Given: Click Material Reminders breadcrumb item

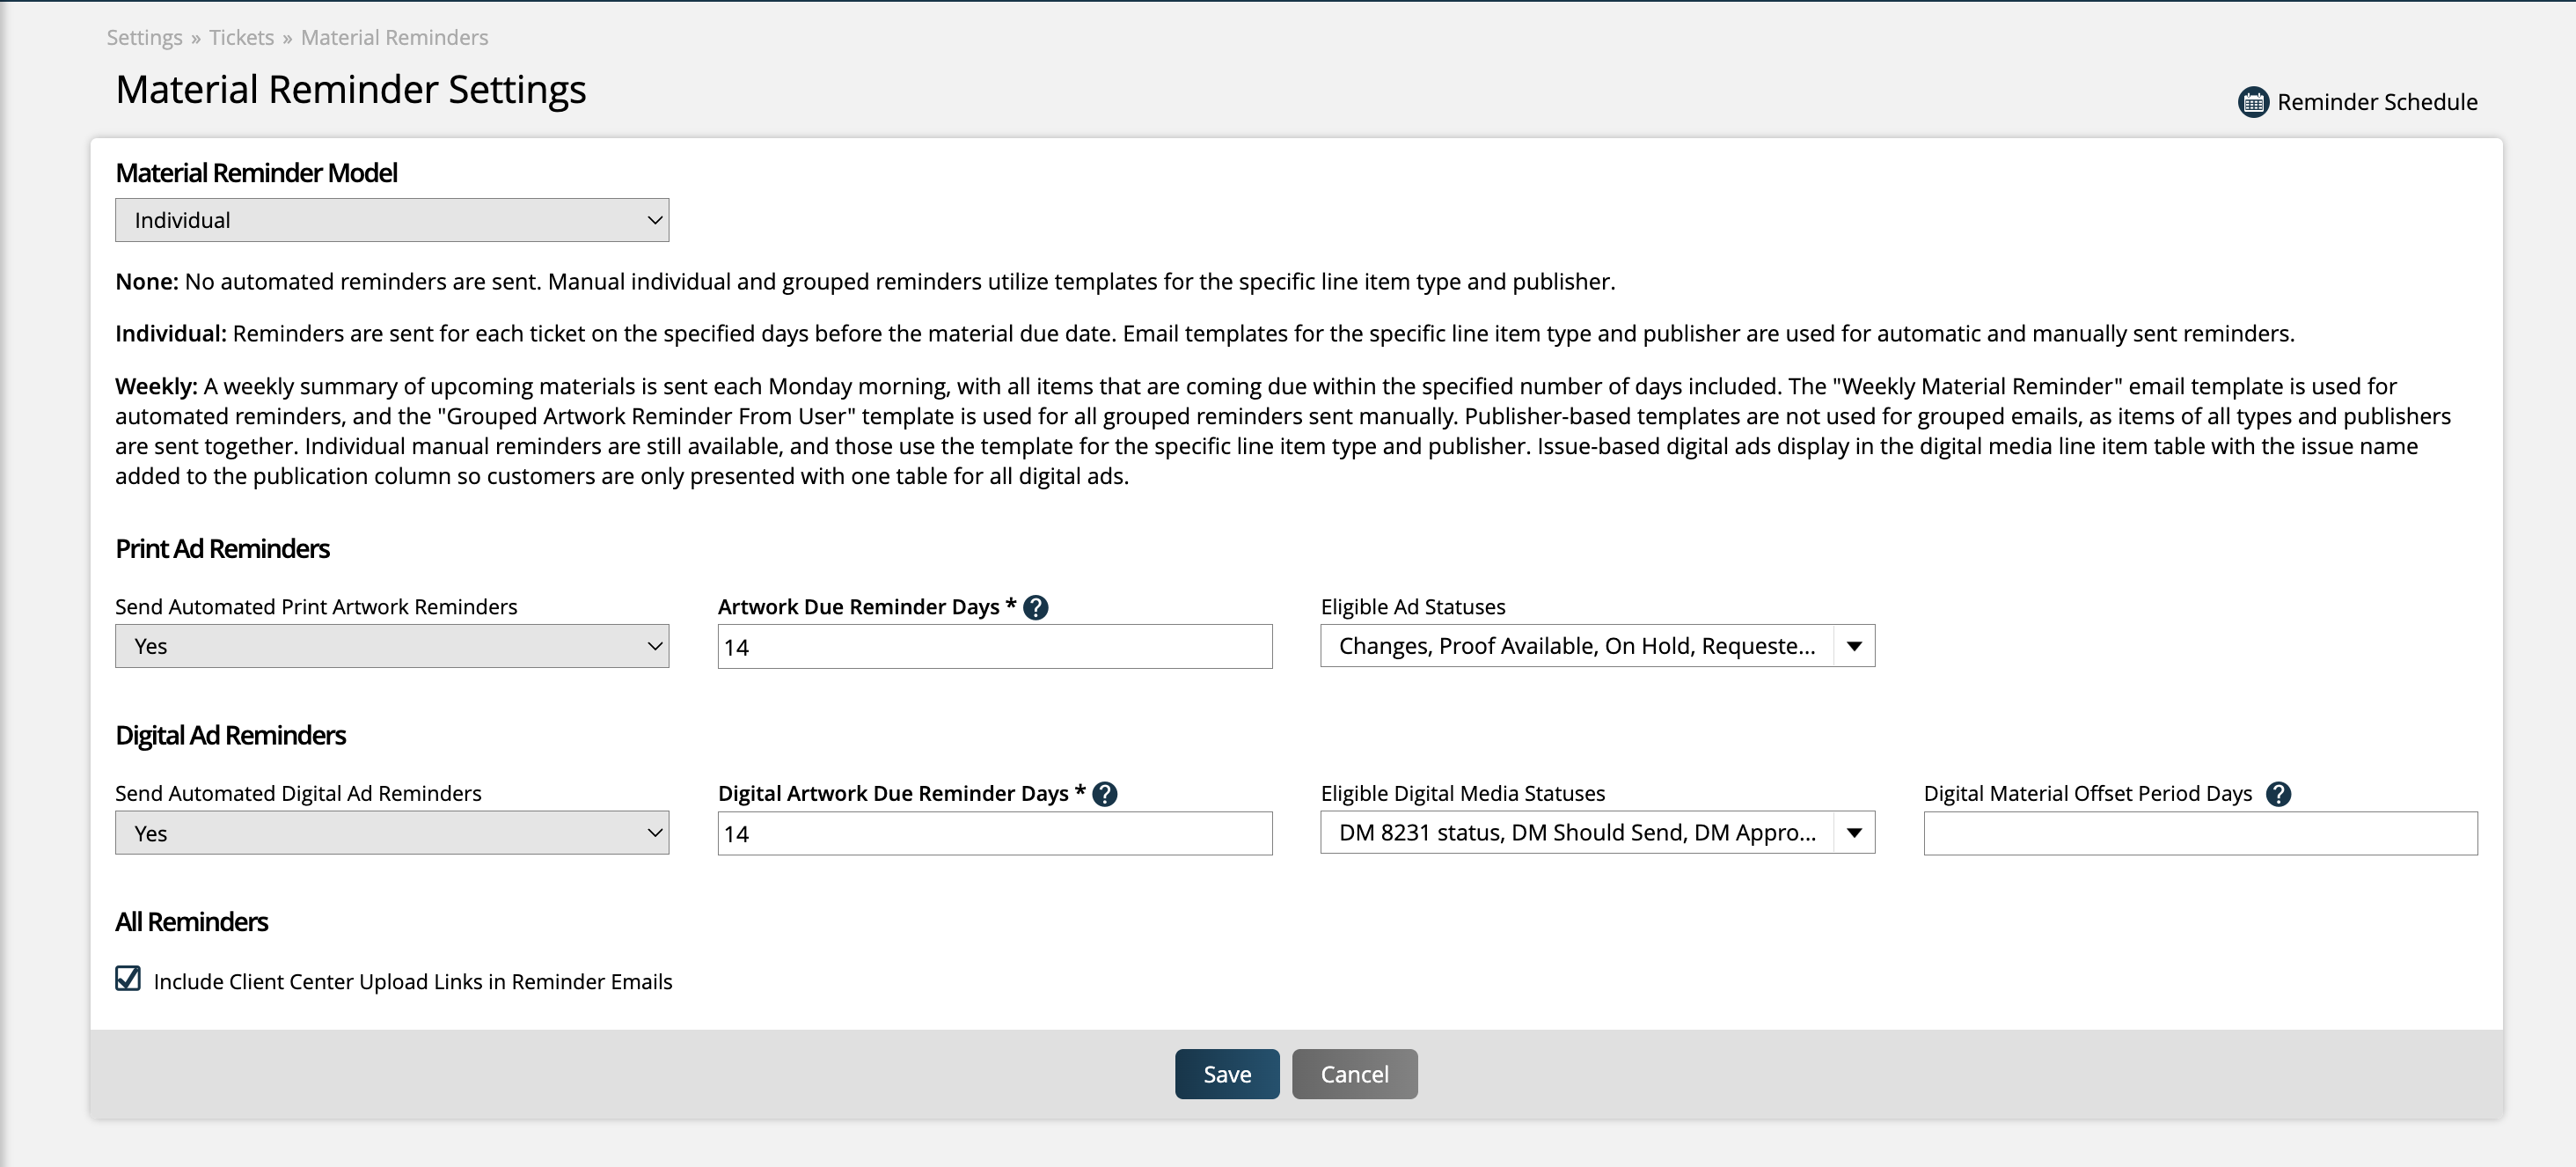Looking at the screenshot, I should (x=394, y=38).
